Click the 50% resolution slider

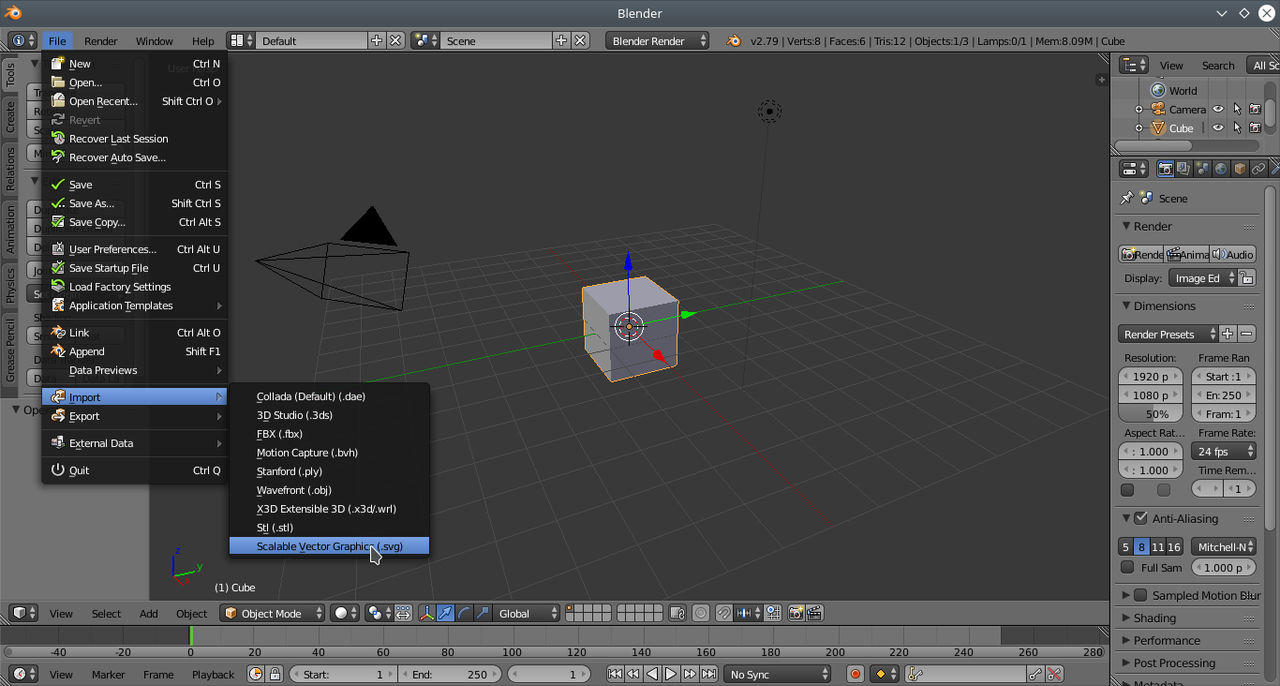1150,414
